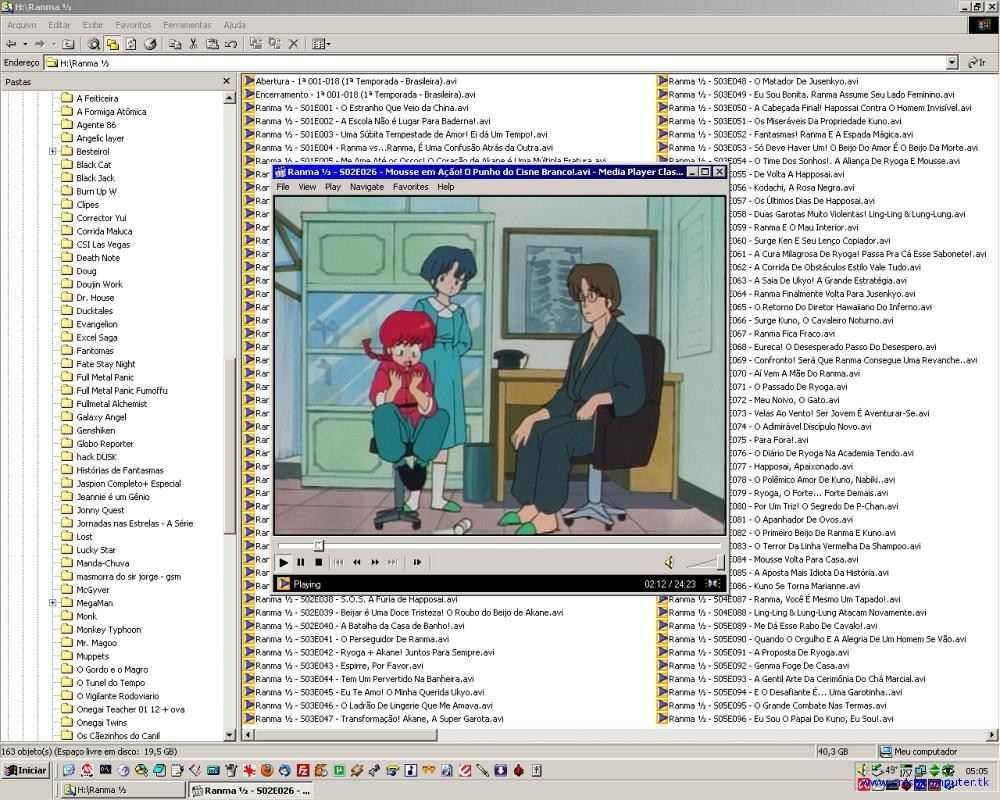Switch to Ranma ½ - S02E026 taskbar button
The image size is (1000, 800).
point(251,790)
